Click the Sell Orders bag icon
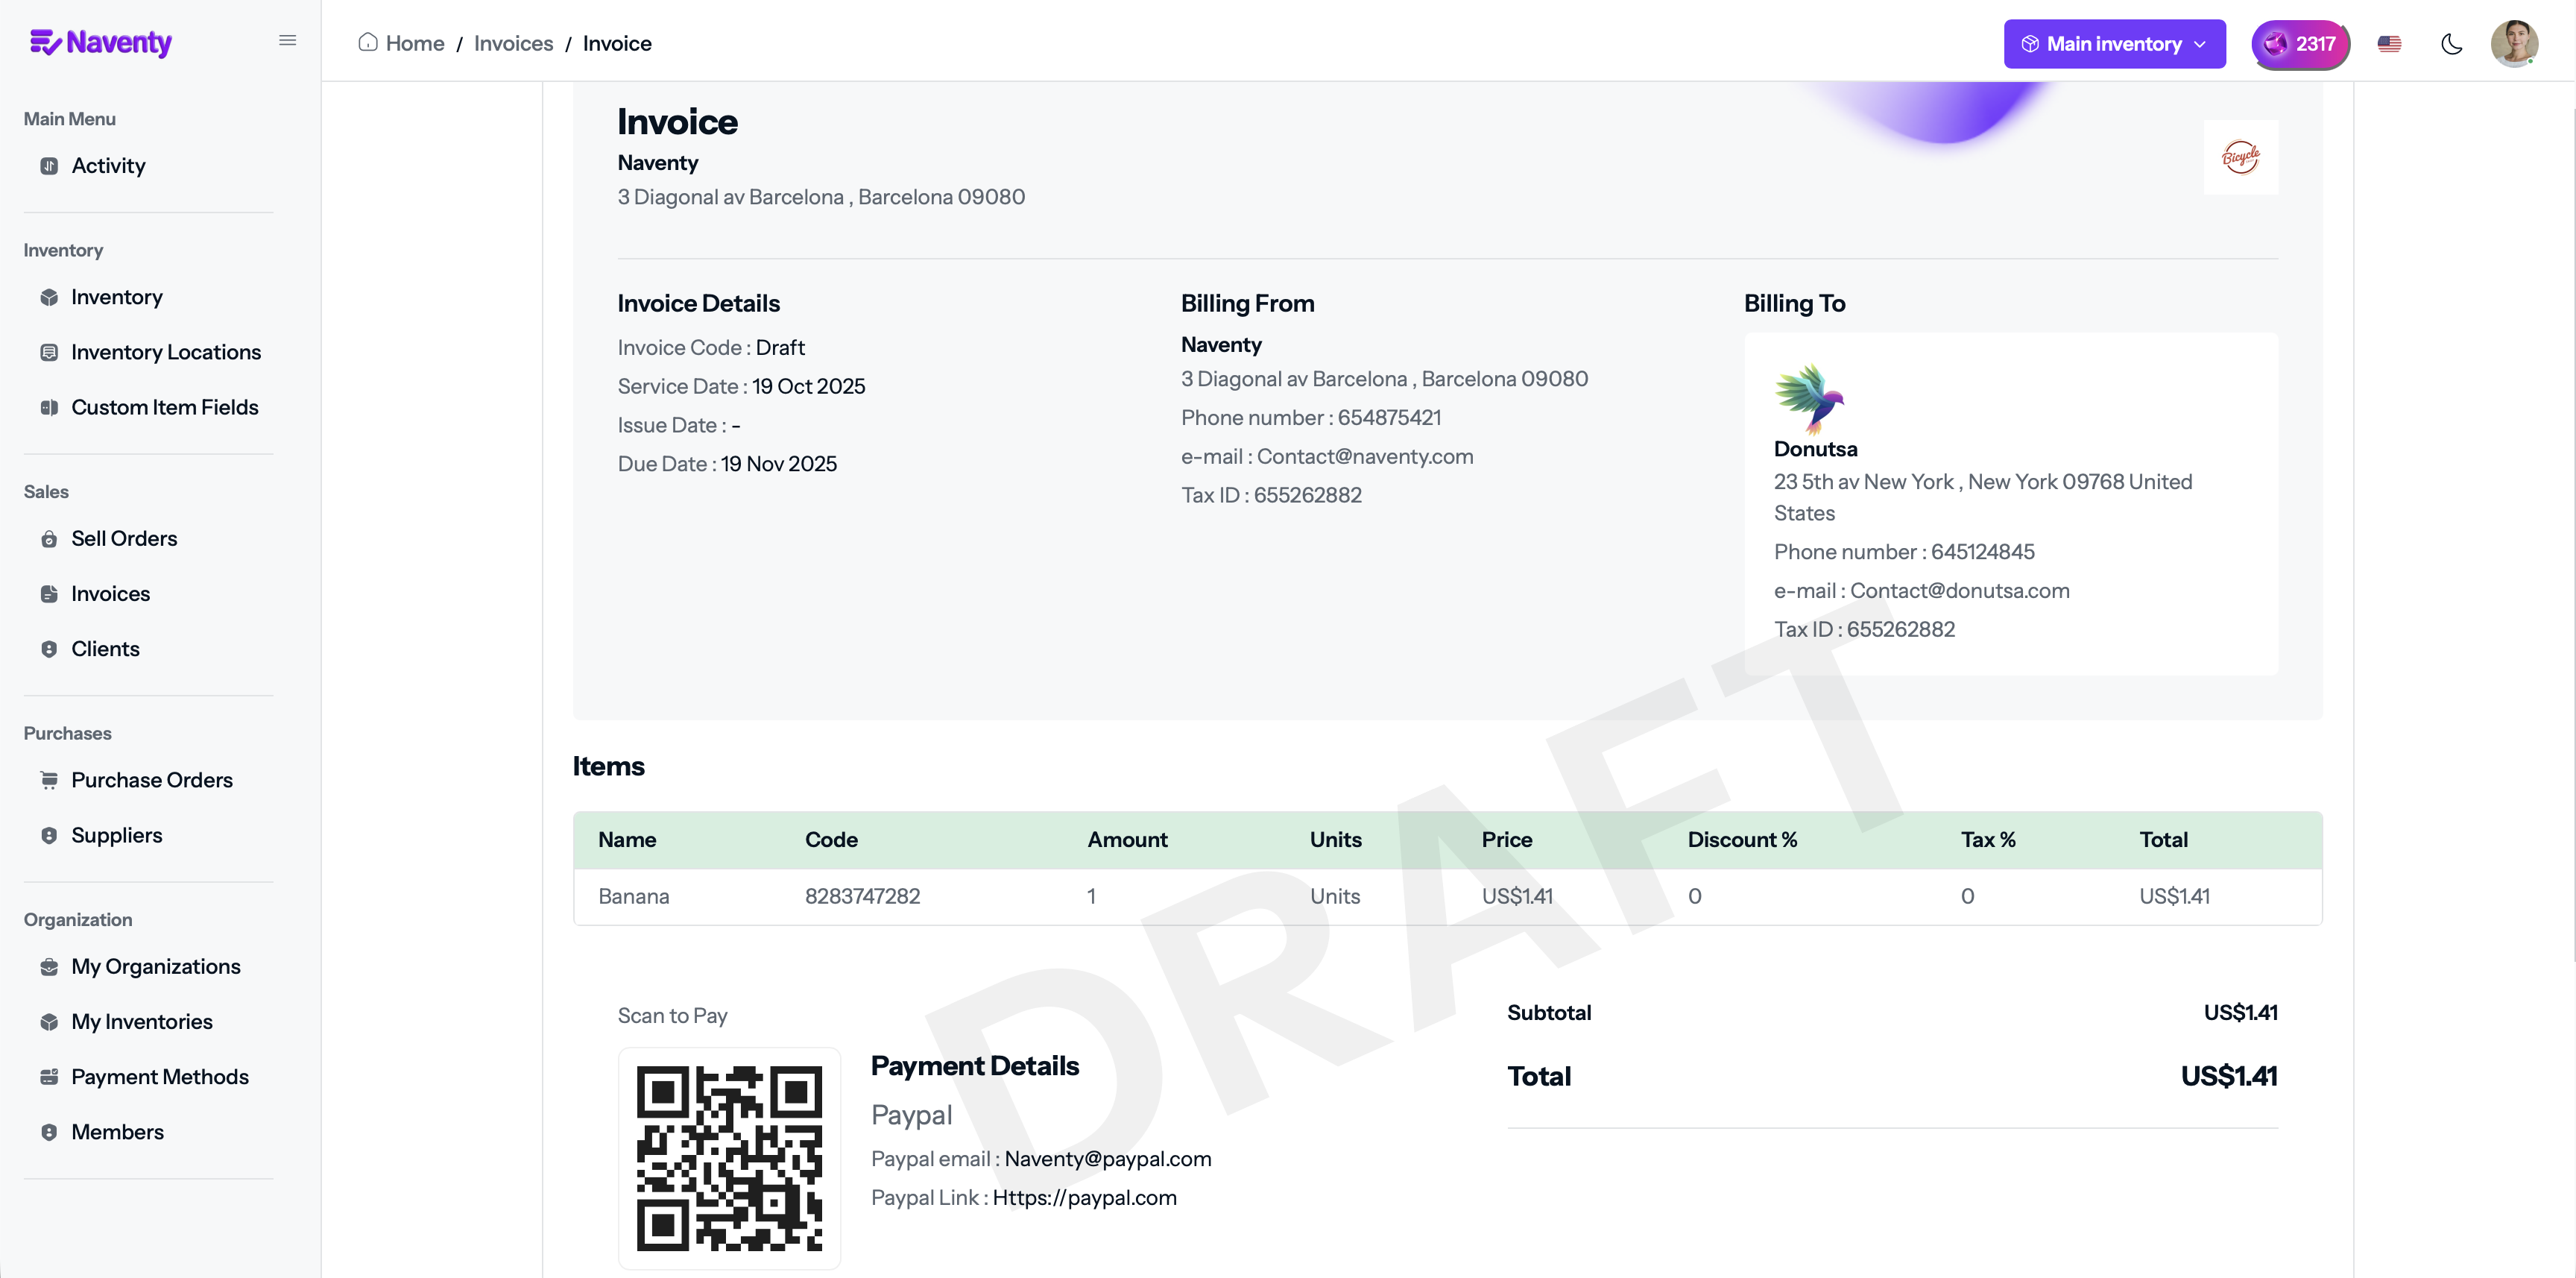This screenshot has width=2576, height=1278. (49, 539)
